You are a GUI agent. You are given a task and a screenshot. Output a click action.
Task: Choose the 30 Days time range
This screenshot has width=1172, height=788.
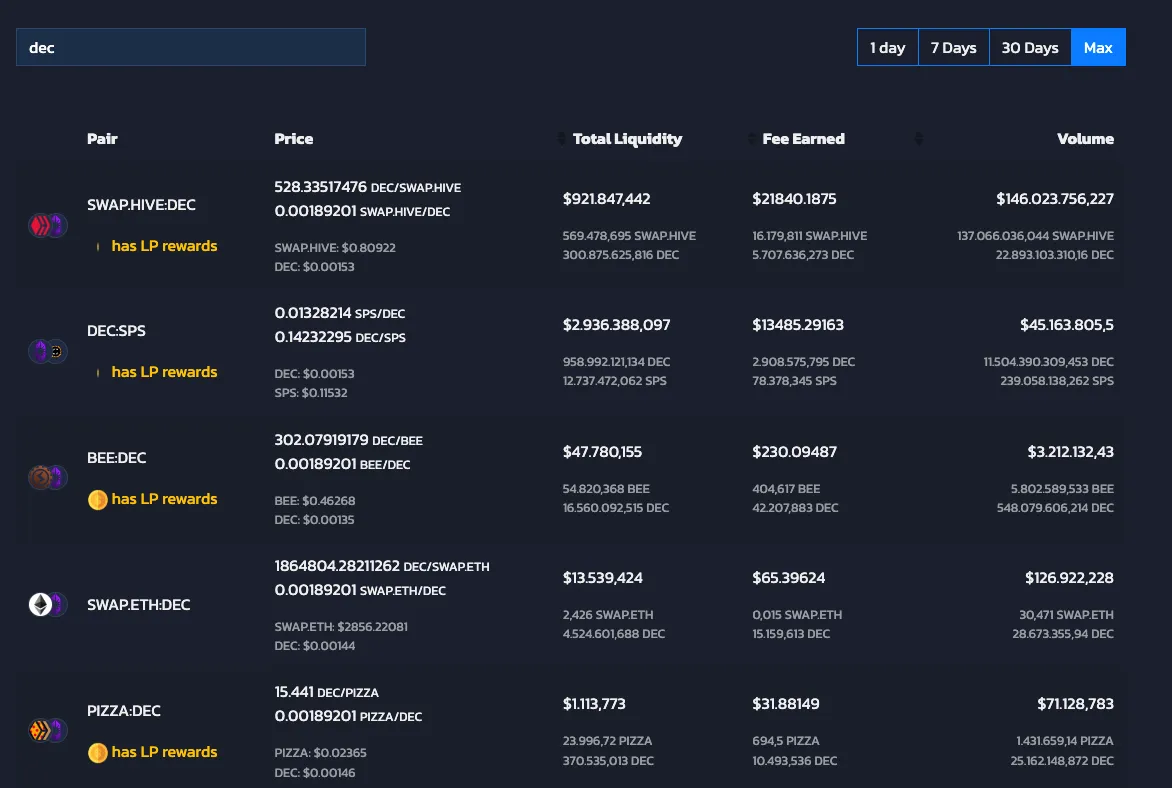coord(1030,47)
